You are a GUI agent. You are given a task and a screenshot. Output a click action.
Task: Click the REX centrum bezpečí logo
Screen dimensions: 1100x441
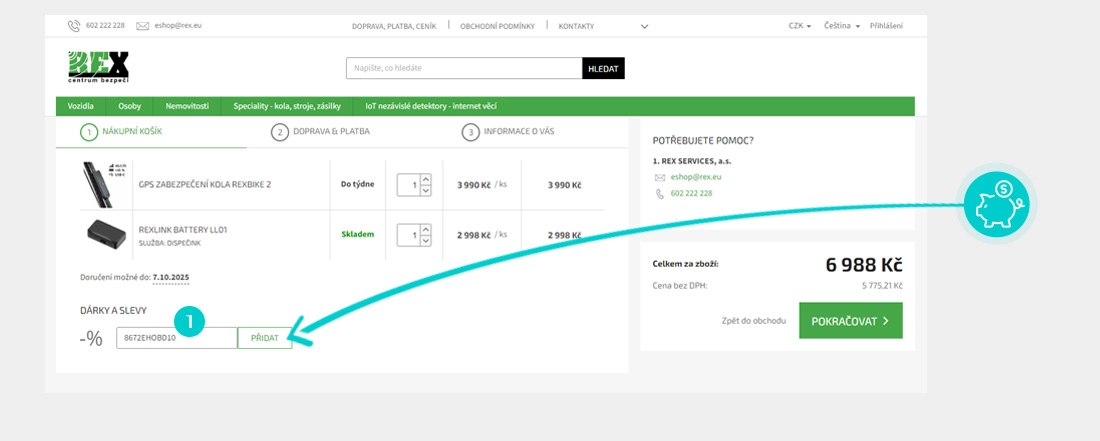98,67
